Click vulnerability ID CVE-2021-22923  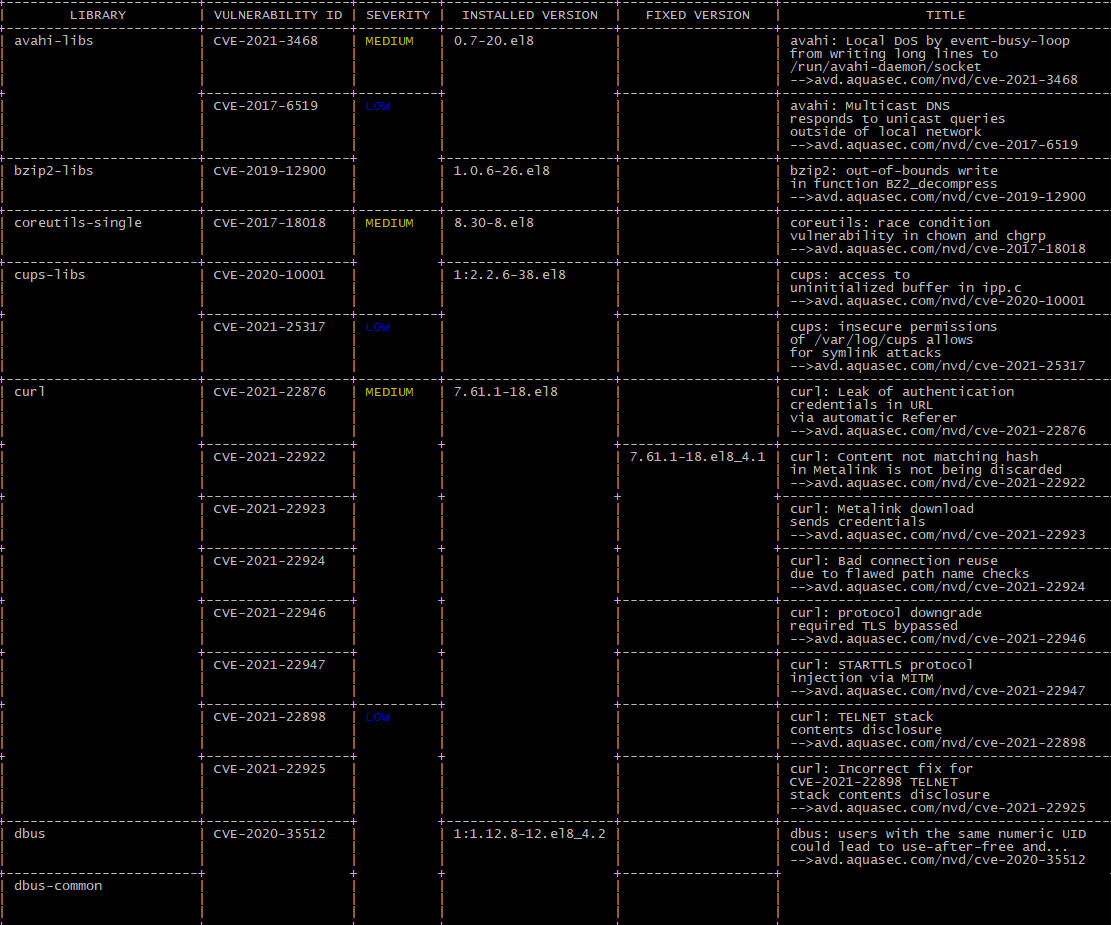point(270,508)
